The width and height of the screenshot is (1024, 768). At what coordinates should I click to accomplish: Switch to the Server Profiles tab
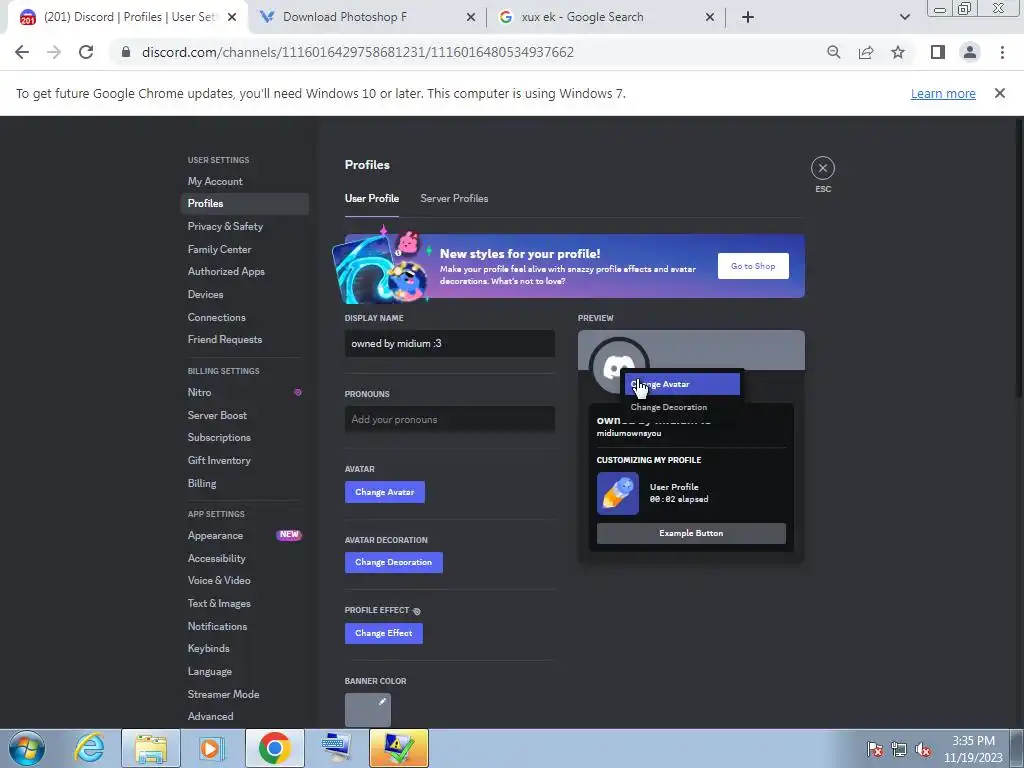(x=454, y=199)
